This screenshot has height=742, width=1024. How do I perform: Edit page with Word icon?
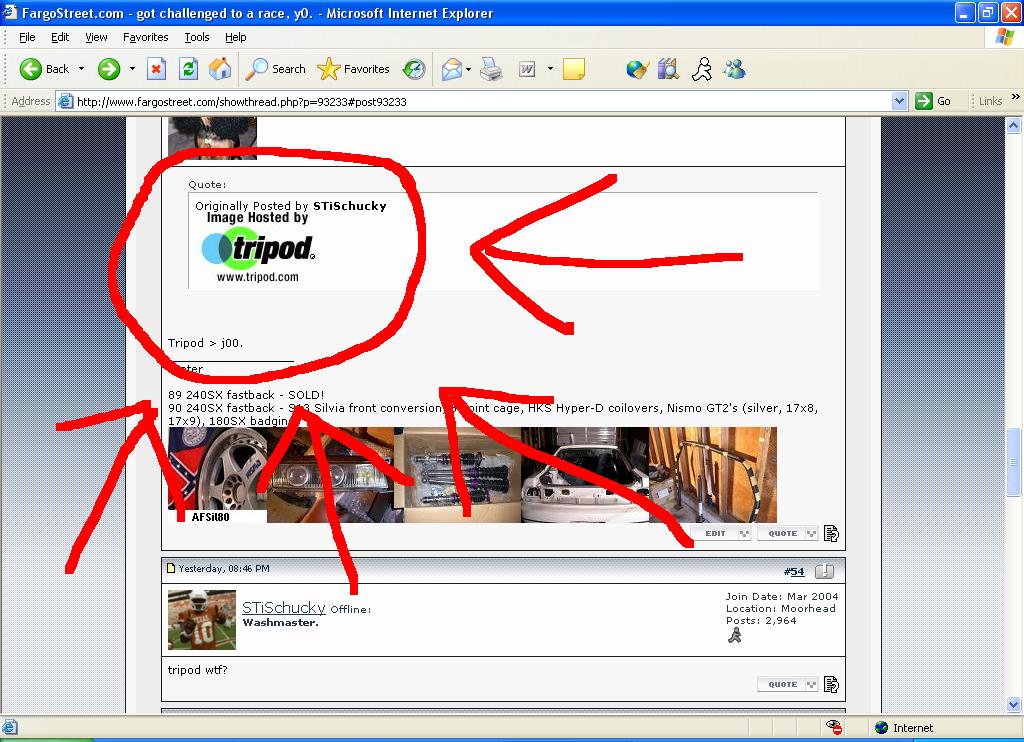tap(527, 69)
